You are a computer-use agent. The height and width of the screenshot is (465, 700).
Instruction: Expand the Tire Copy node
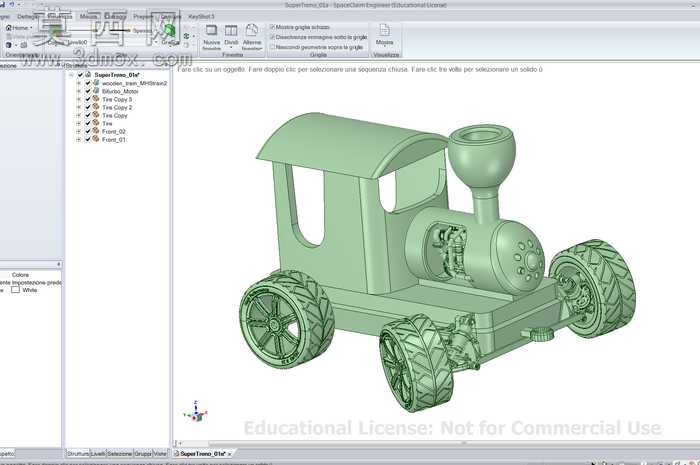click(79, 116)
